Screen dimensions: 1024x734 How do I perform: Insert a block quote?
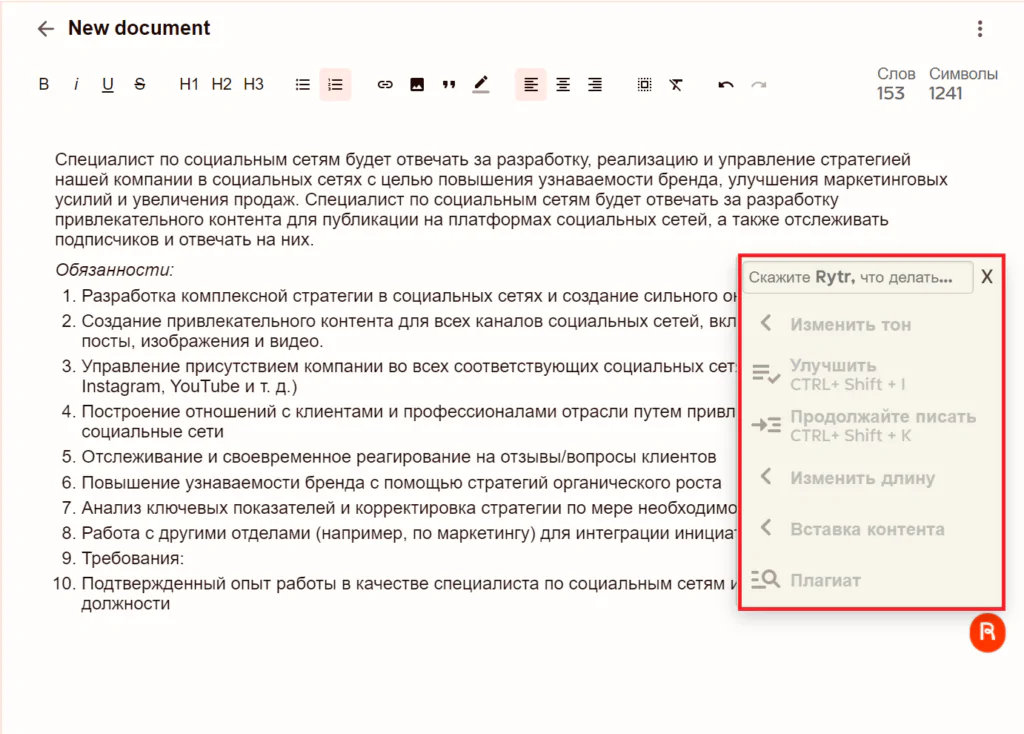coord(449,84)
